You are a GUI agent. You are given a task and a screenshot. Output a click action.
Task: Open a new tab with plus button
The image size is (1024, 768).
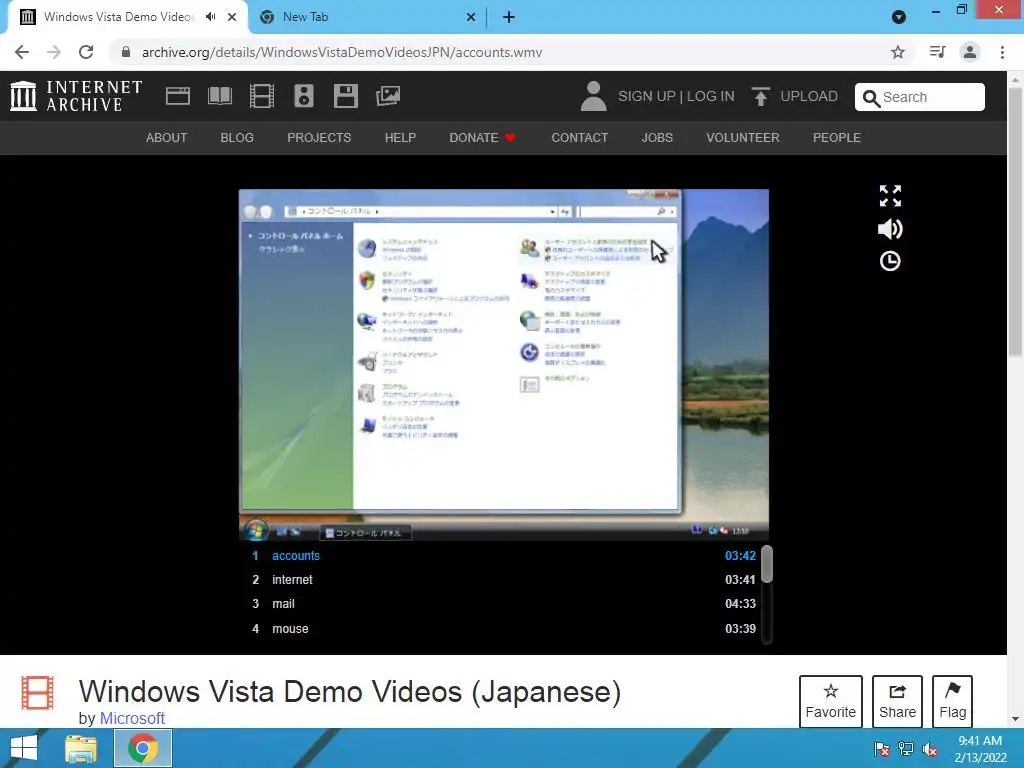pyautogui.click(x=509, y=17)
